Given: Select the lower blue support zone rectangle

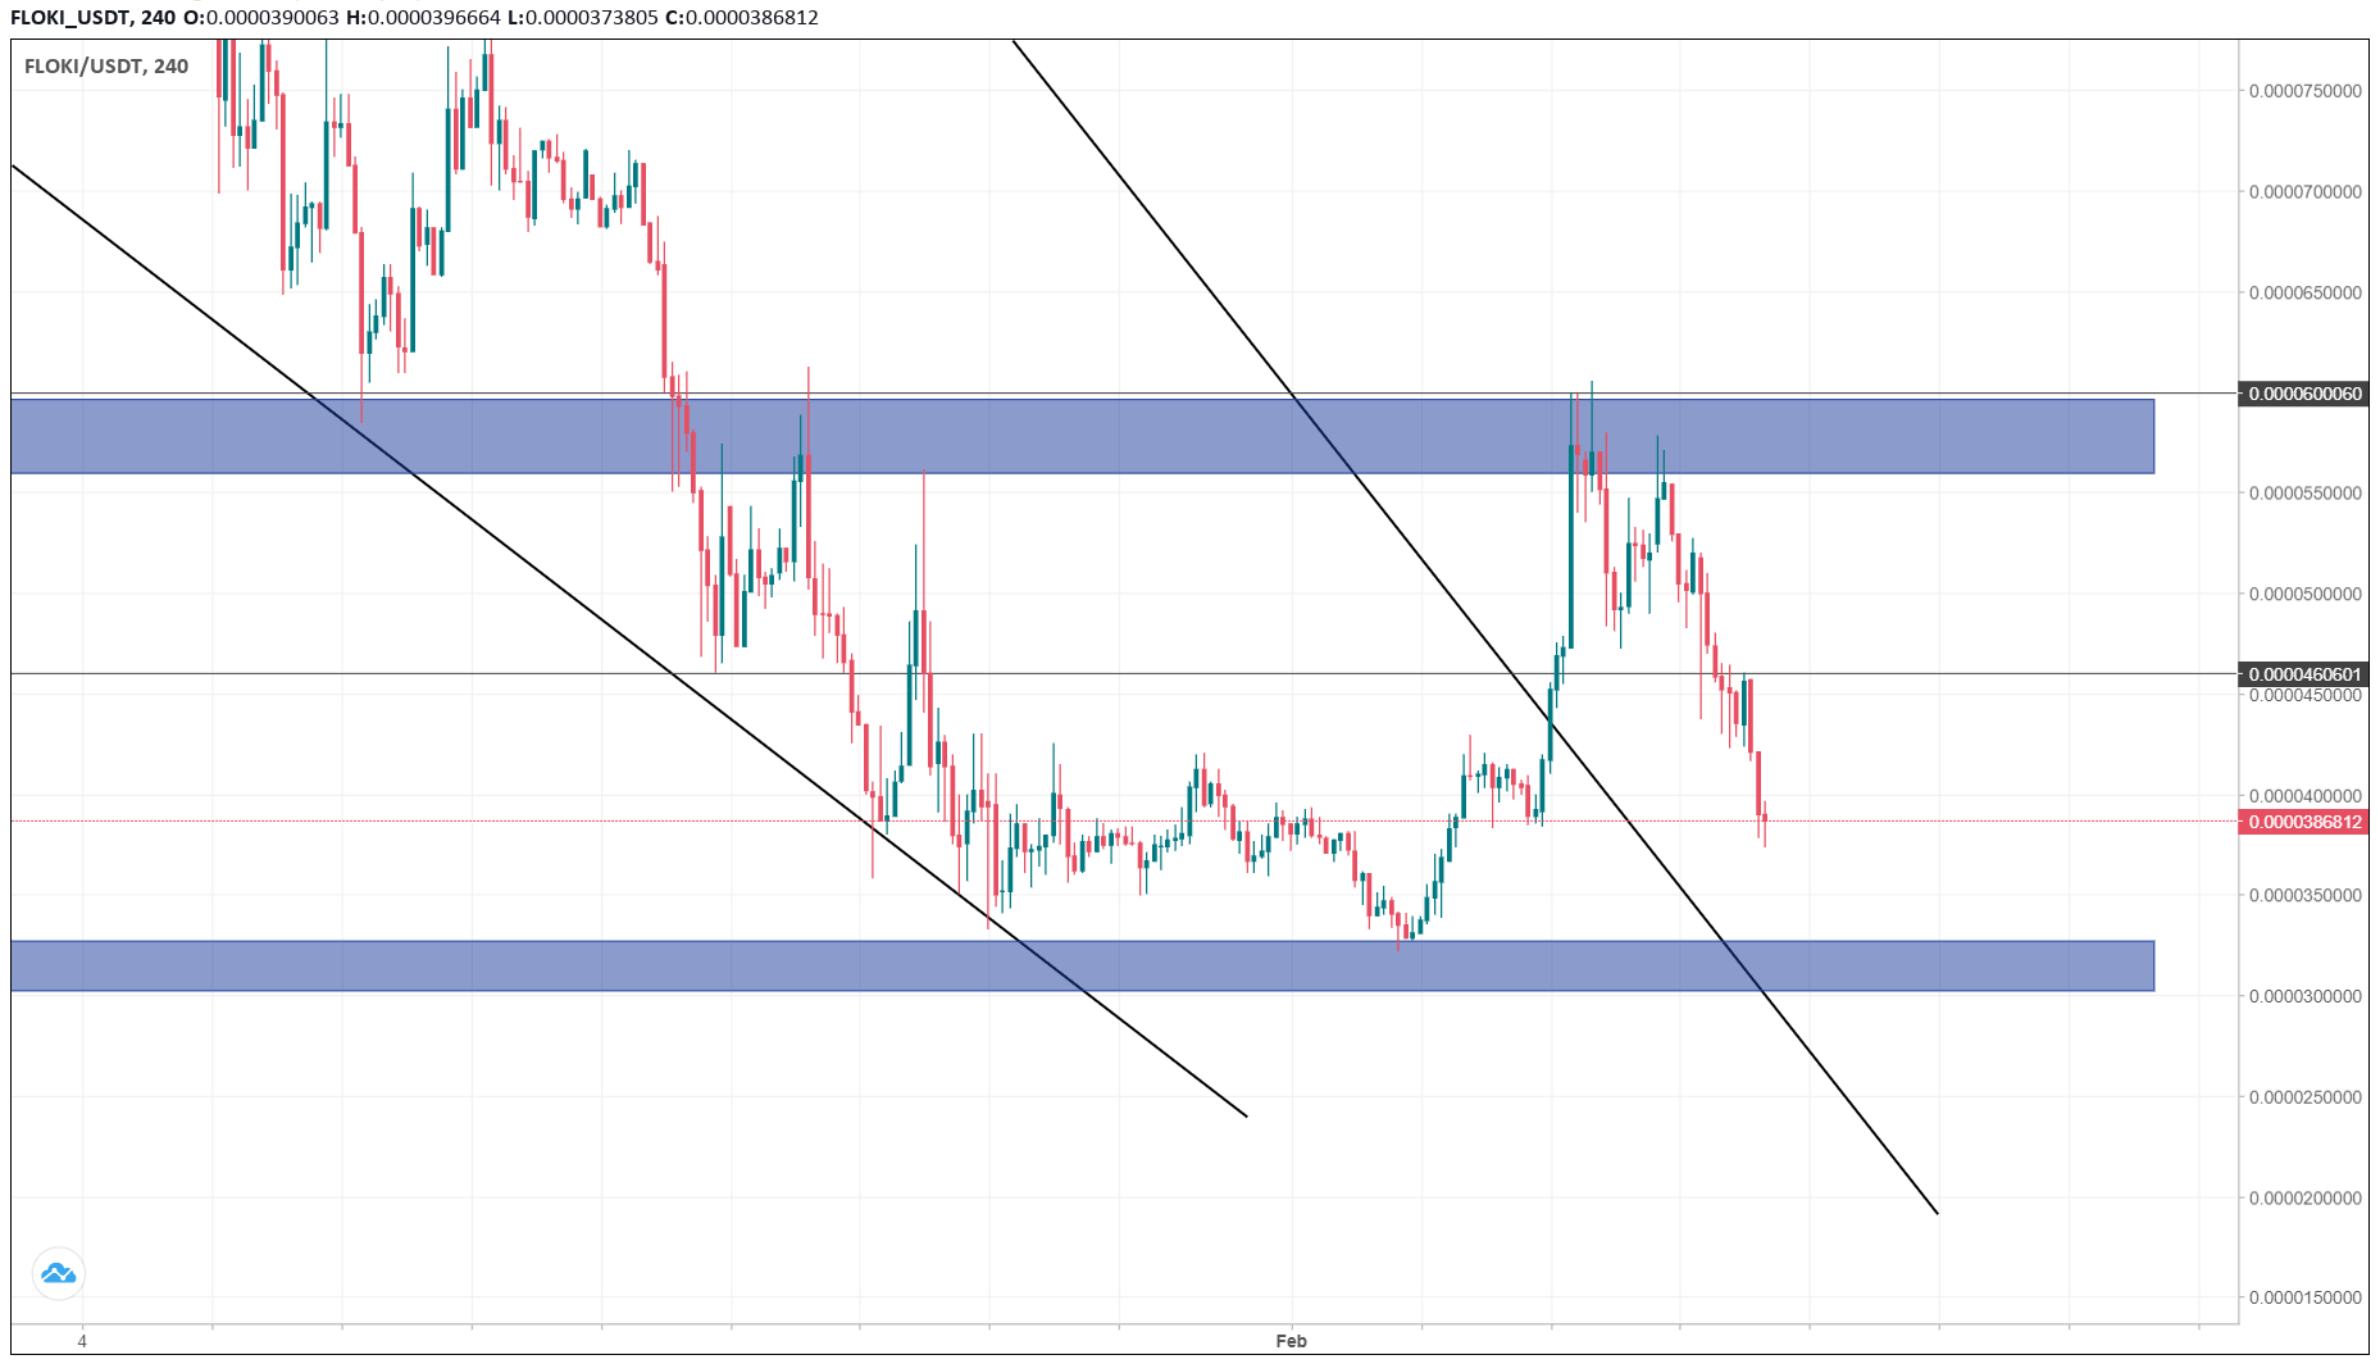Looking at the screenshot, I should point(1082,966).
